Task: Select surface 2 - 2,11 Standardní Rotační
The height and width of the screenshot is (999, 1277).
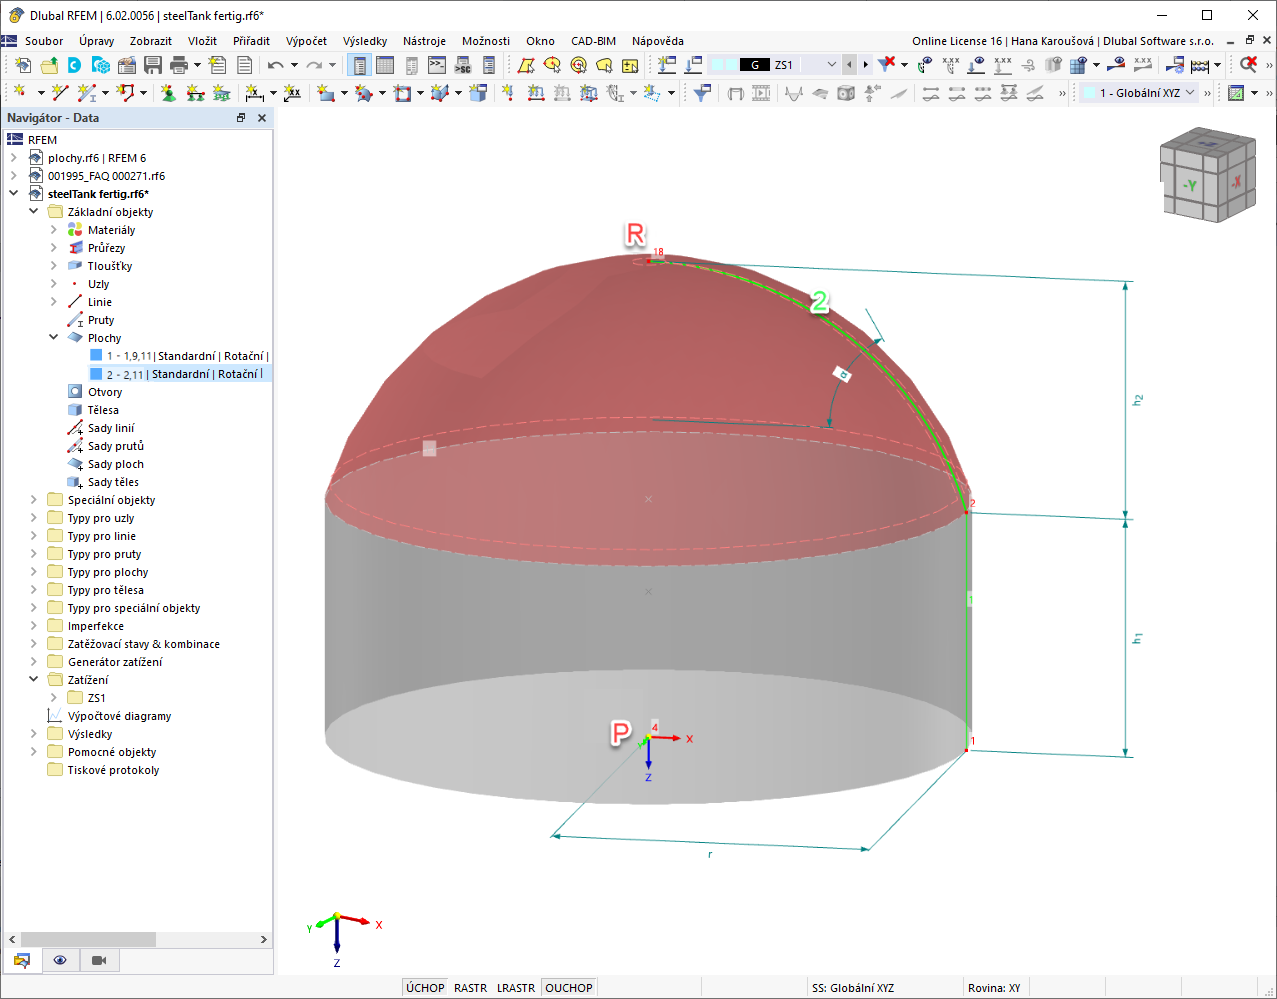Action: point(178,374)
